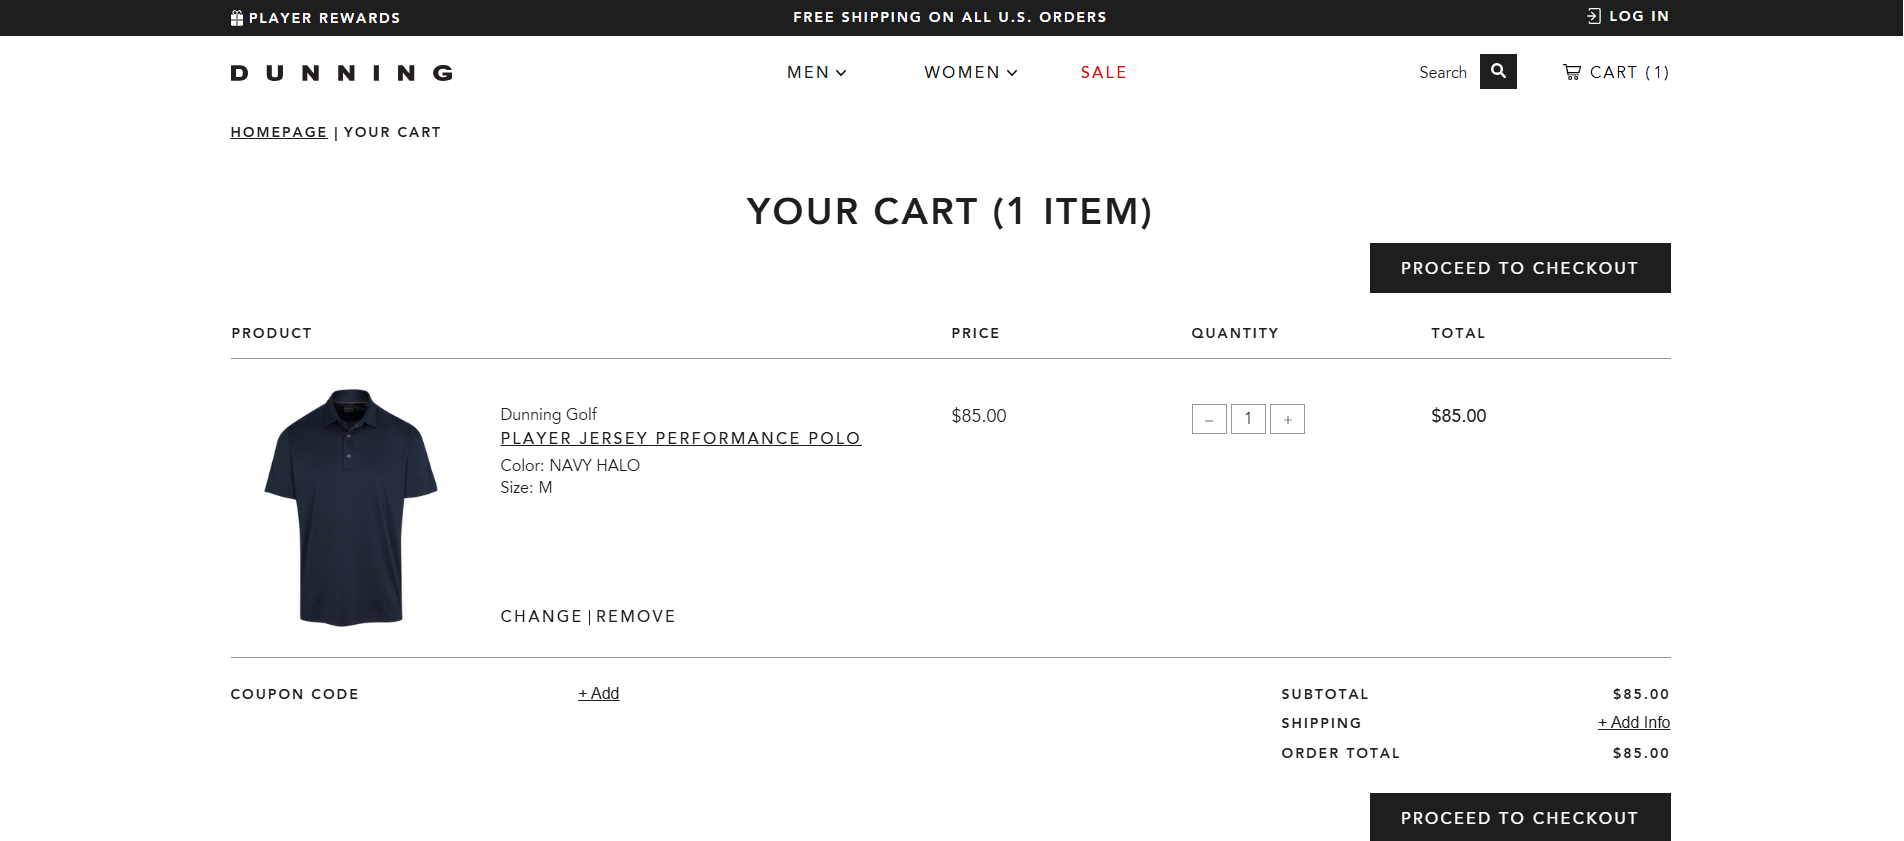Click the bottom Proceed to Checkout button
This screenshot has height=841, width=1904.
(x=1519, y=817)
